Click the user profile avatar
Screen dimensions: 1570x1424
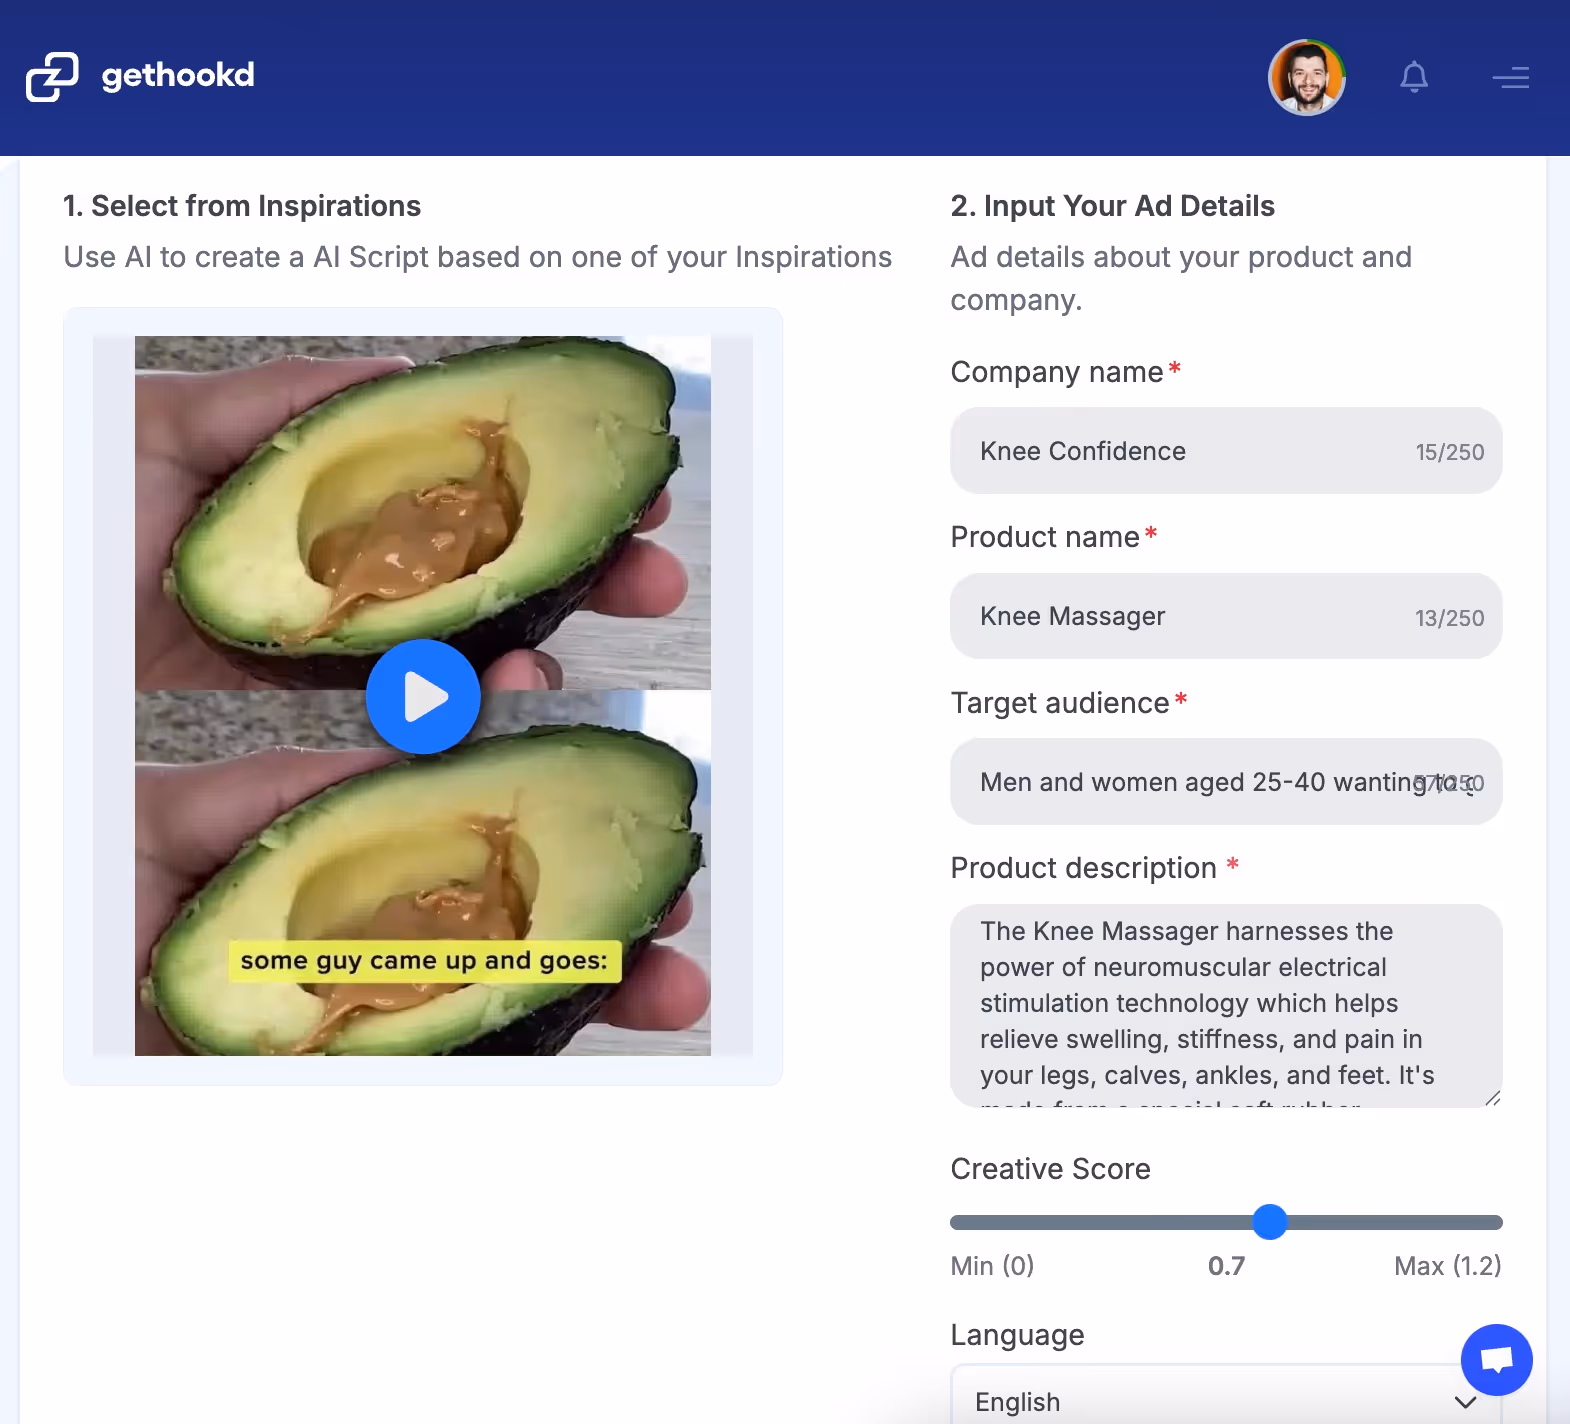1307,78
